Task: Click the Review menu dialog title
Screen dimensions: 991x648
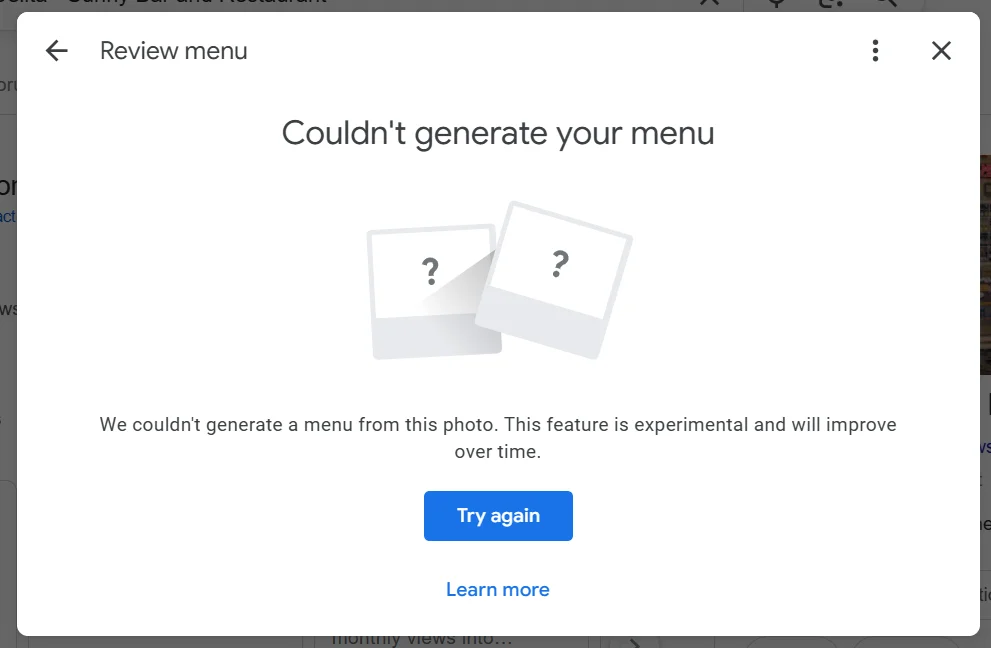Action: [174, 51]
